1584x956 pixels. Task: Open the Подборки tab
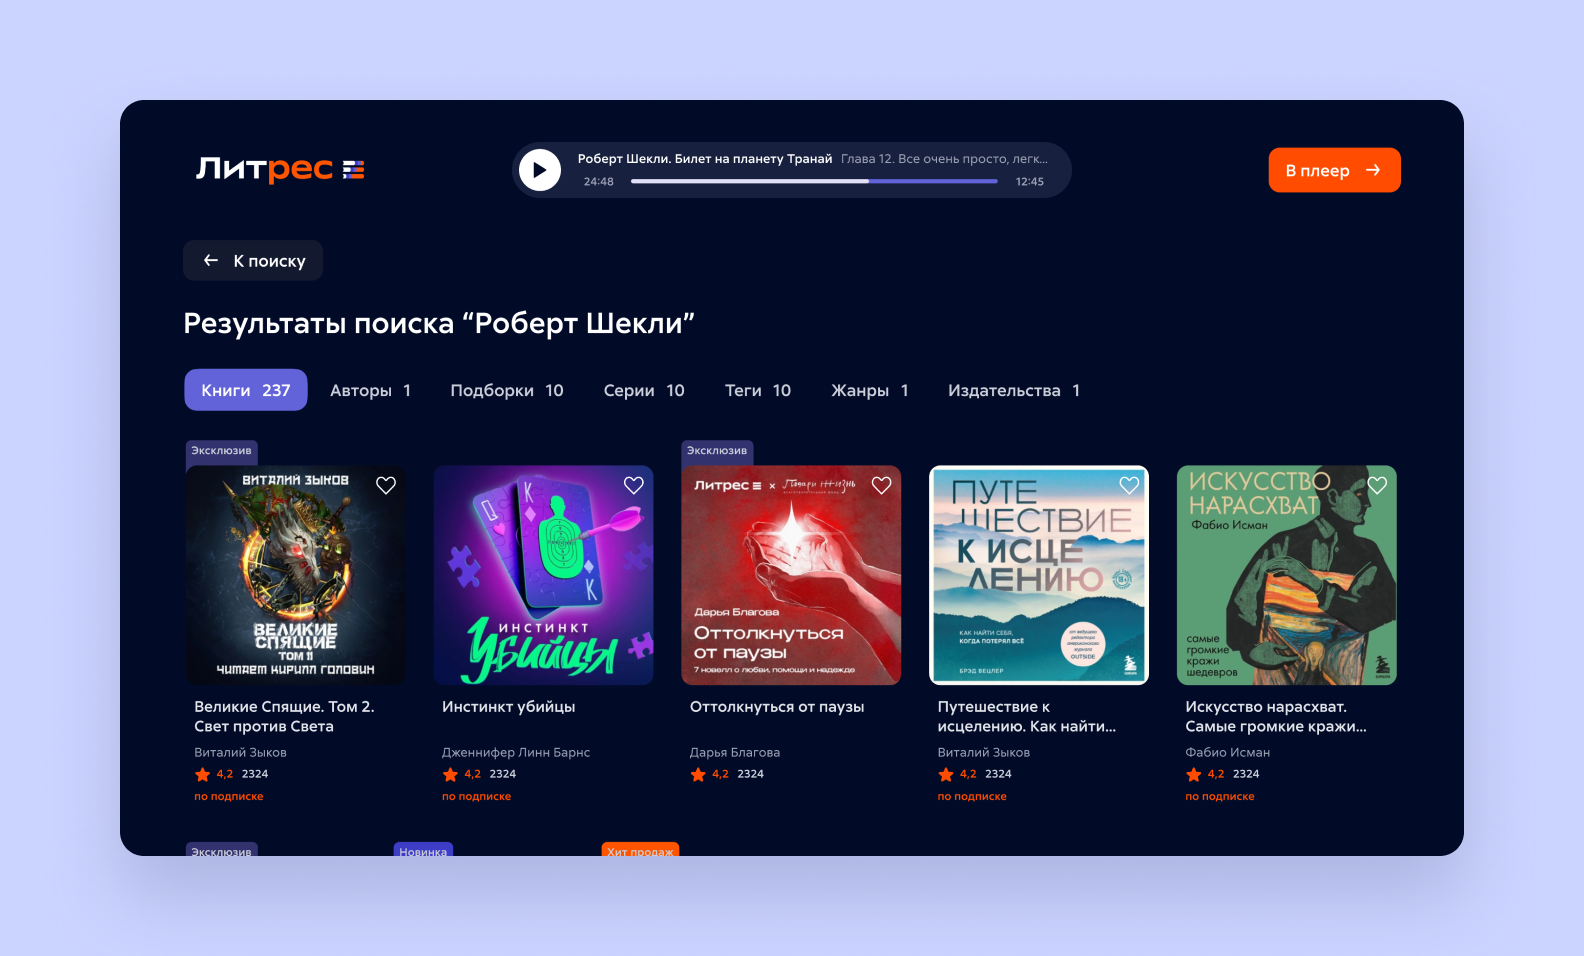[507, 390]
